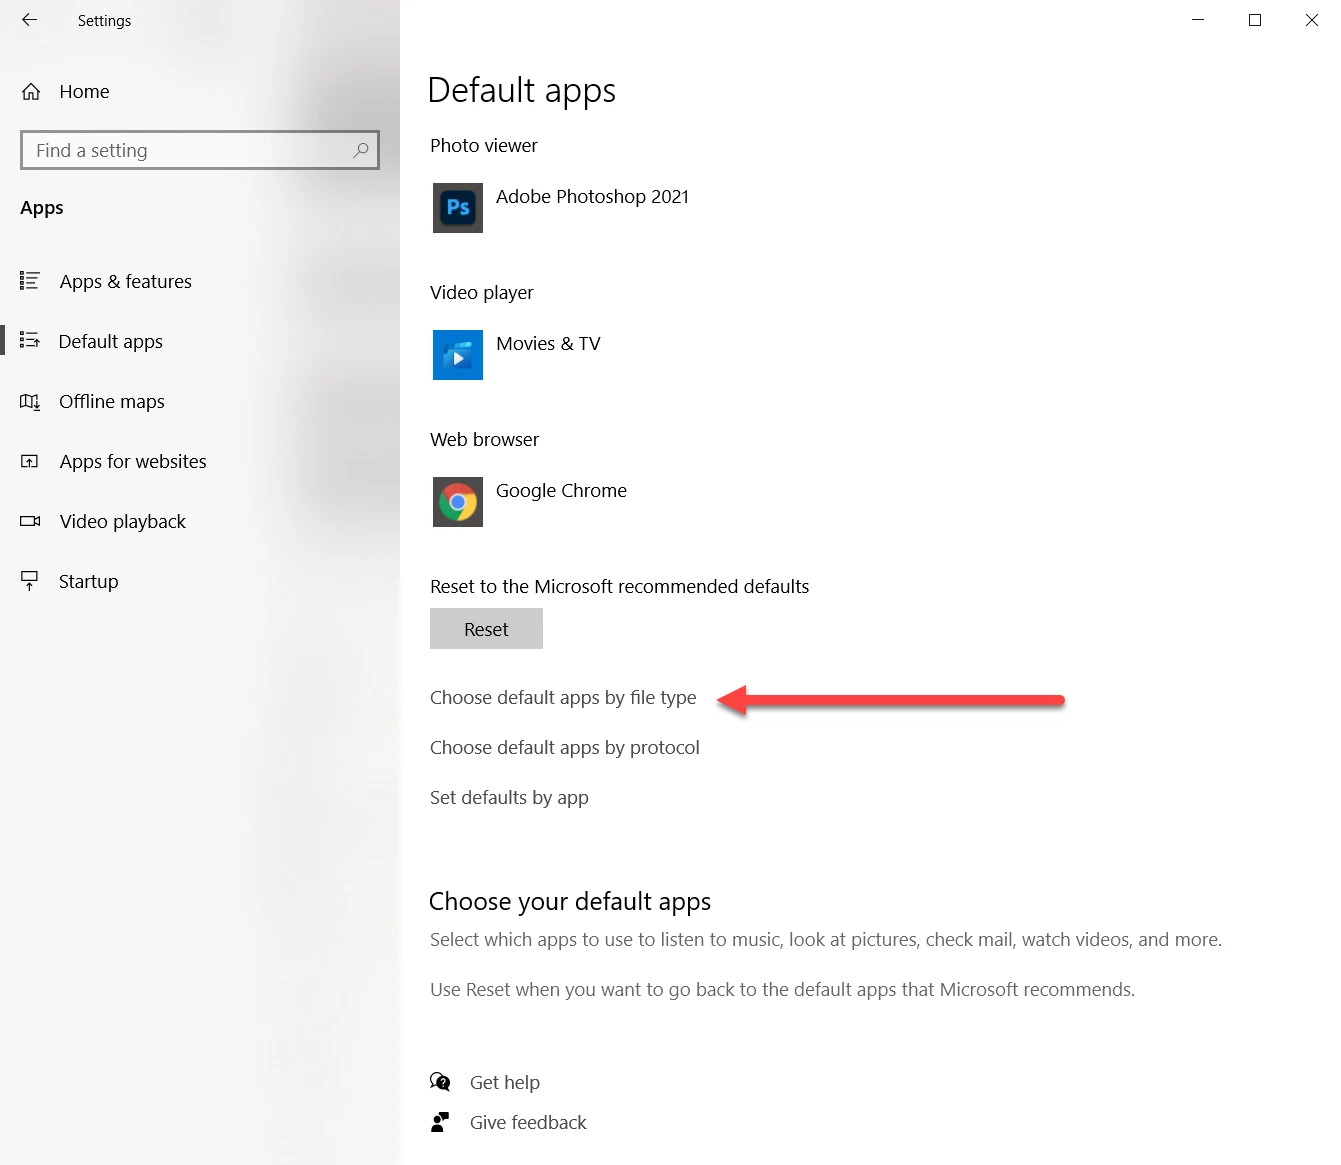The height and width of the screenshot is (1165, 1341).
Task: Open Apps & features page
Action: 125,282
